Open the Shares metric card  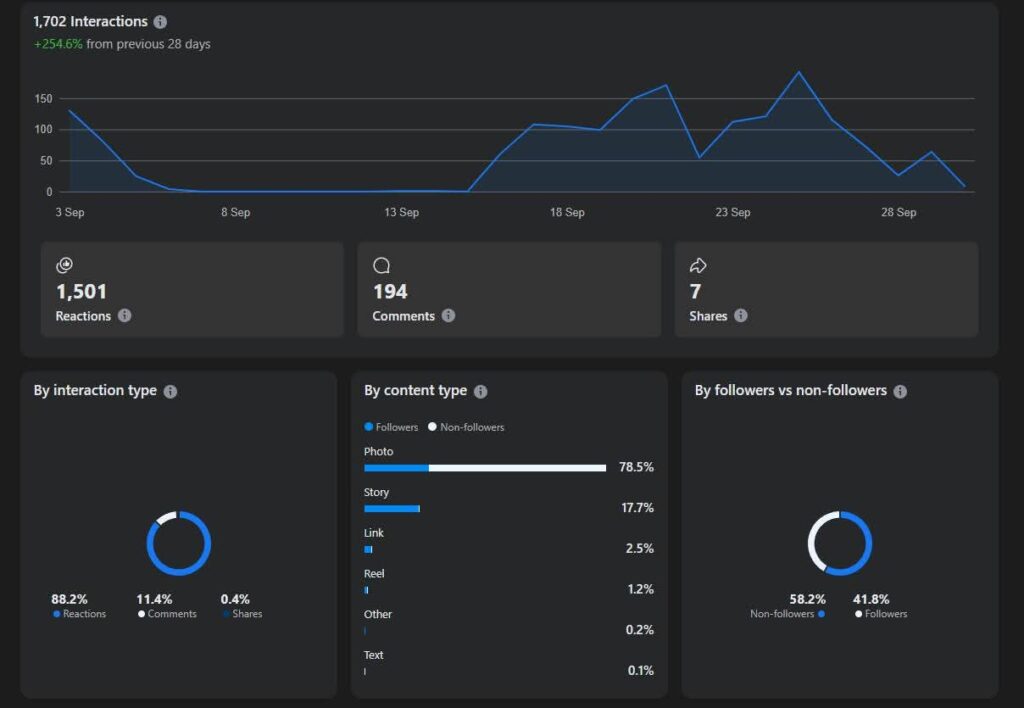(826, 290)
